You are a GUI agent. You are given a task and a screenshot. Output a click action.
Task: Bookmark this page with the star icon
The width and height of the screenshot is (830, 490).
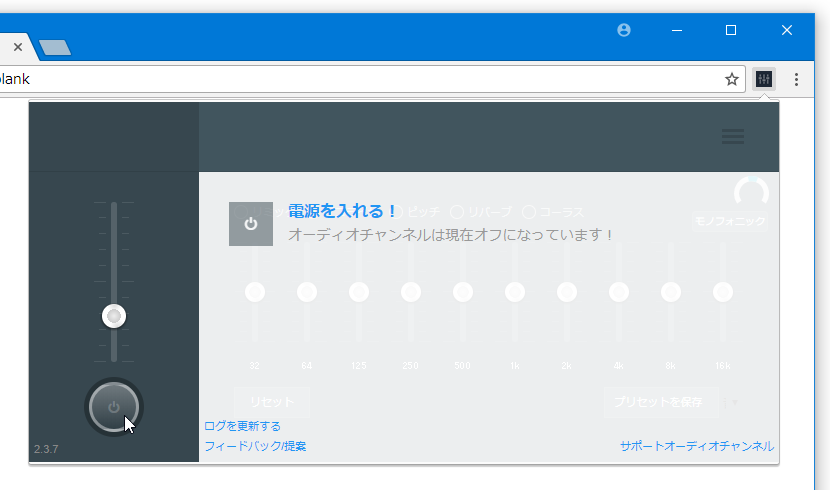(x=732, y=79)
